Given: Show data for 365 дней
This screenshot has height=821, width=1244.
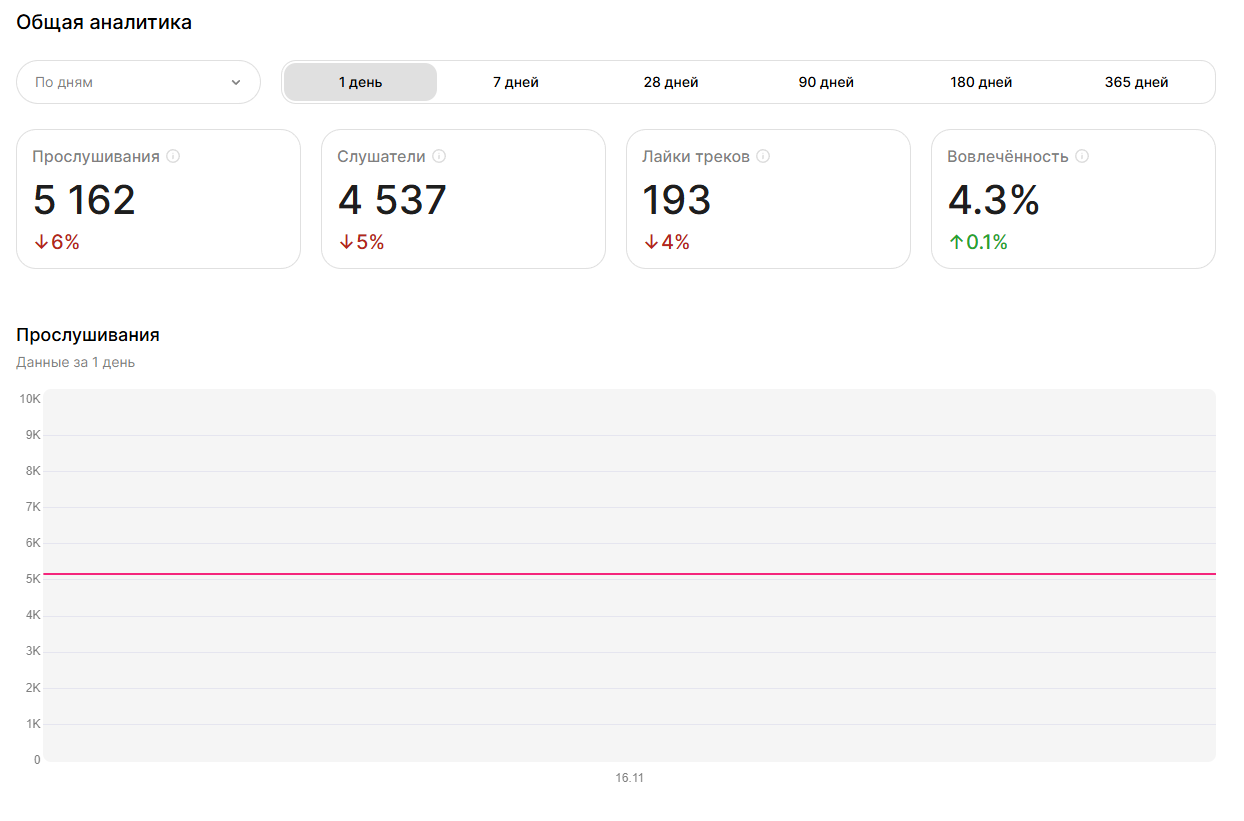Looking at the screenshot, I should point(1136,82).
